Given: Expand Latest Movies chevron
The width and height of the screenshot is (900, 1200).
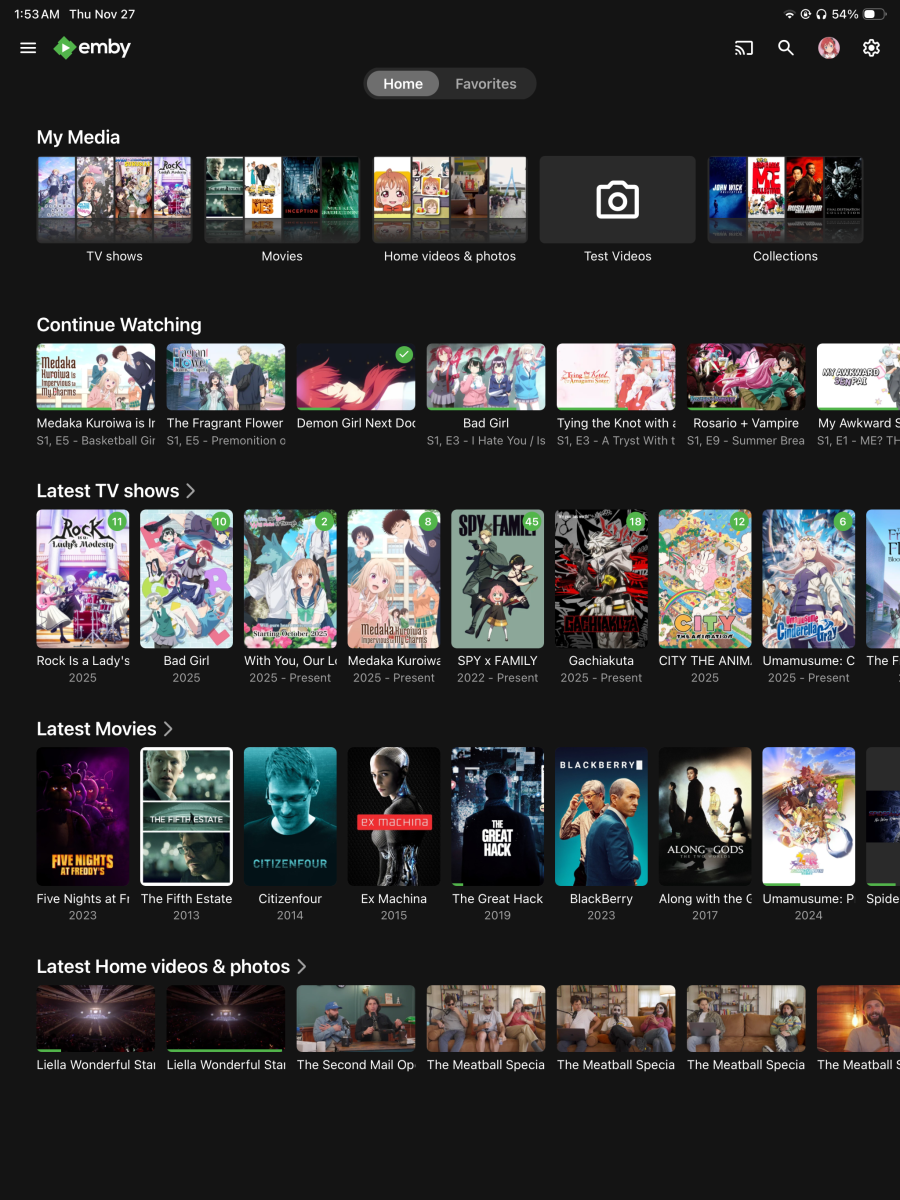Looking at the screenshot, I should [168, 729].
